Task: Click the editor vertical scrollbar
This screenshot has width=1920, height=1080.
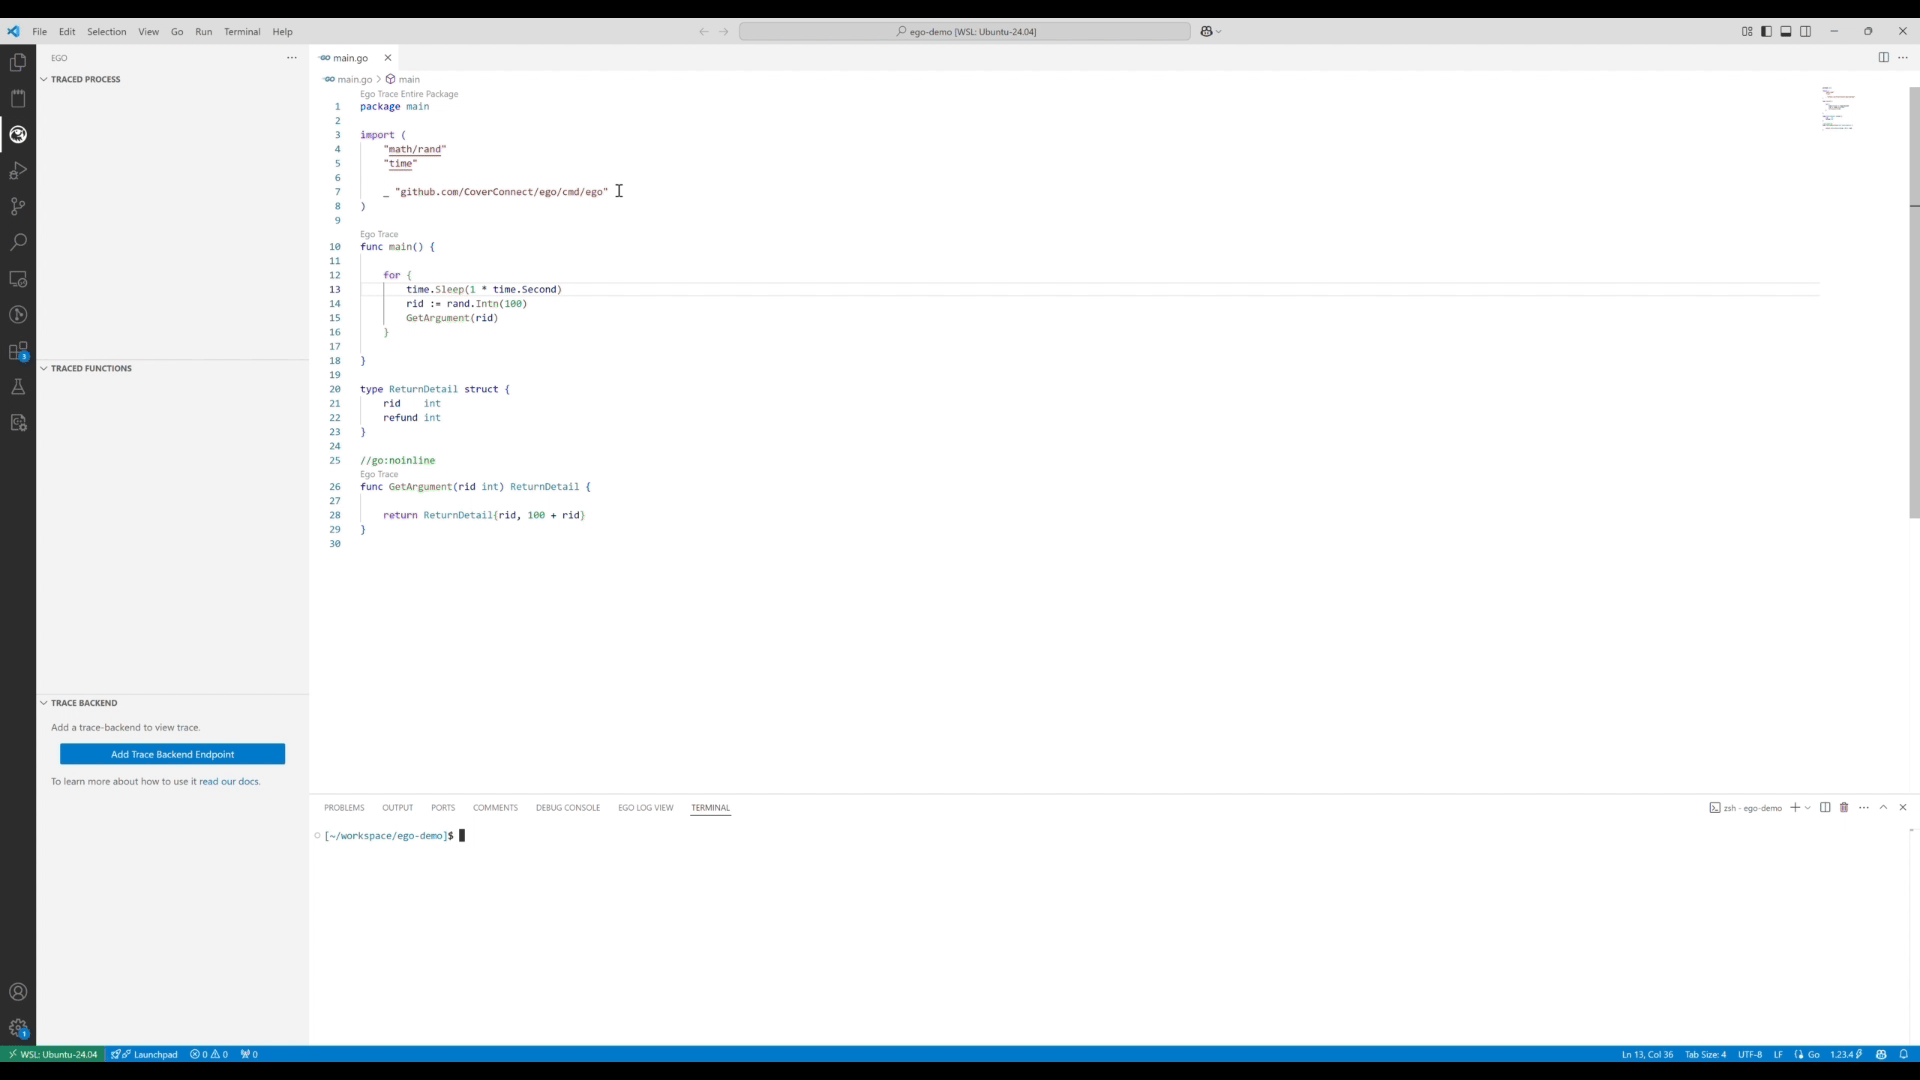Action: pyautogui.click(x=1914, y=300)
